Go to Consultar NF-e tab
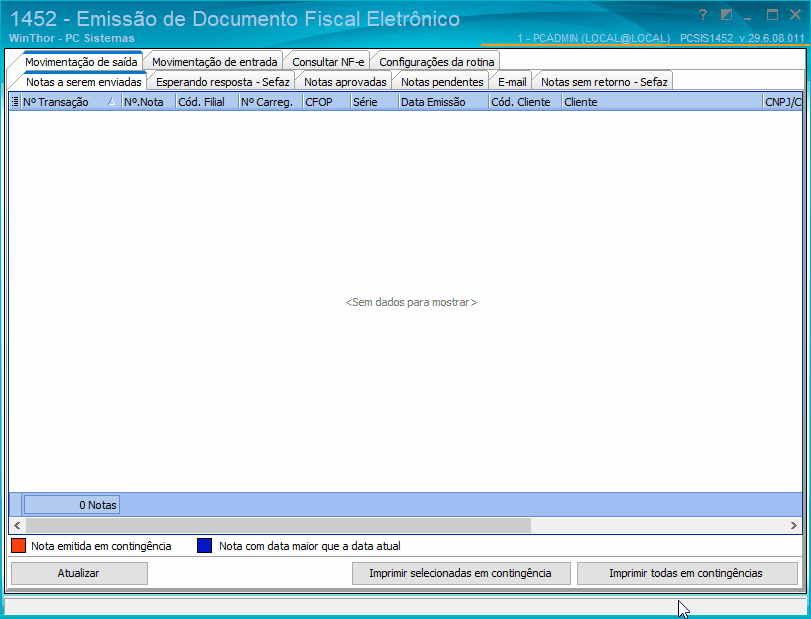The image size is (811, 619). 328,62
